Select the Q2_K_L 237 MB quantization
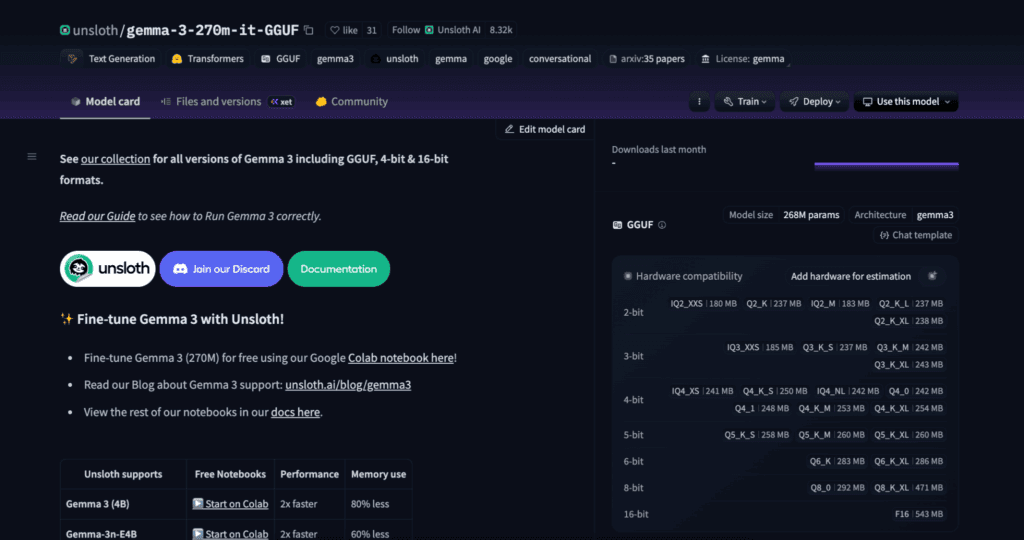 click(910, 304)
